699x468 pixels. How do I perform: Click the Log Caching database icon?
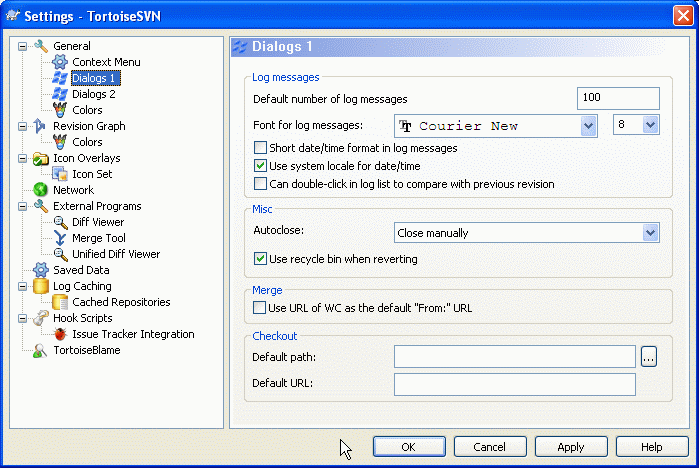coord(41,286)
